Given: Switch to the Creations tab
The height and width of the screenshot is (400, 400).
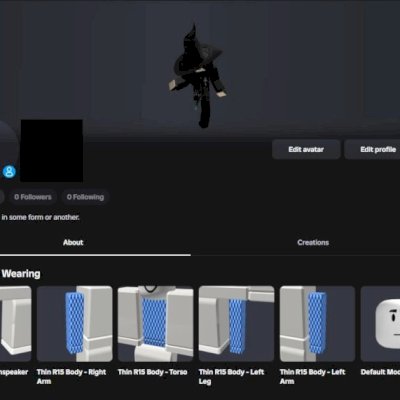Looking at the screenshot, I should pyautogui.click(x=313, y=242).
